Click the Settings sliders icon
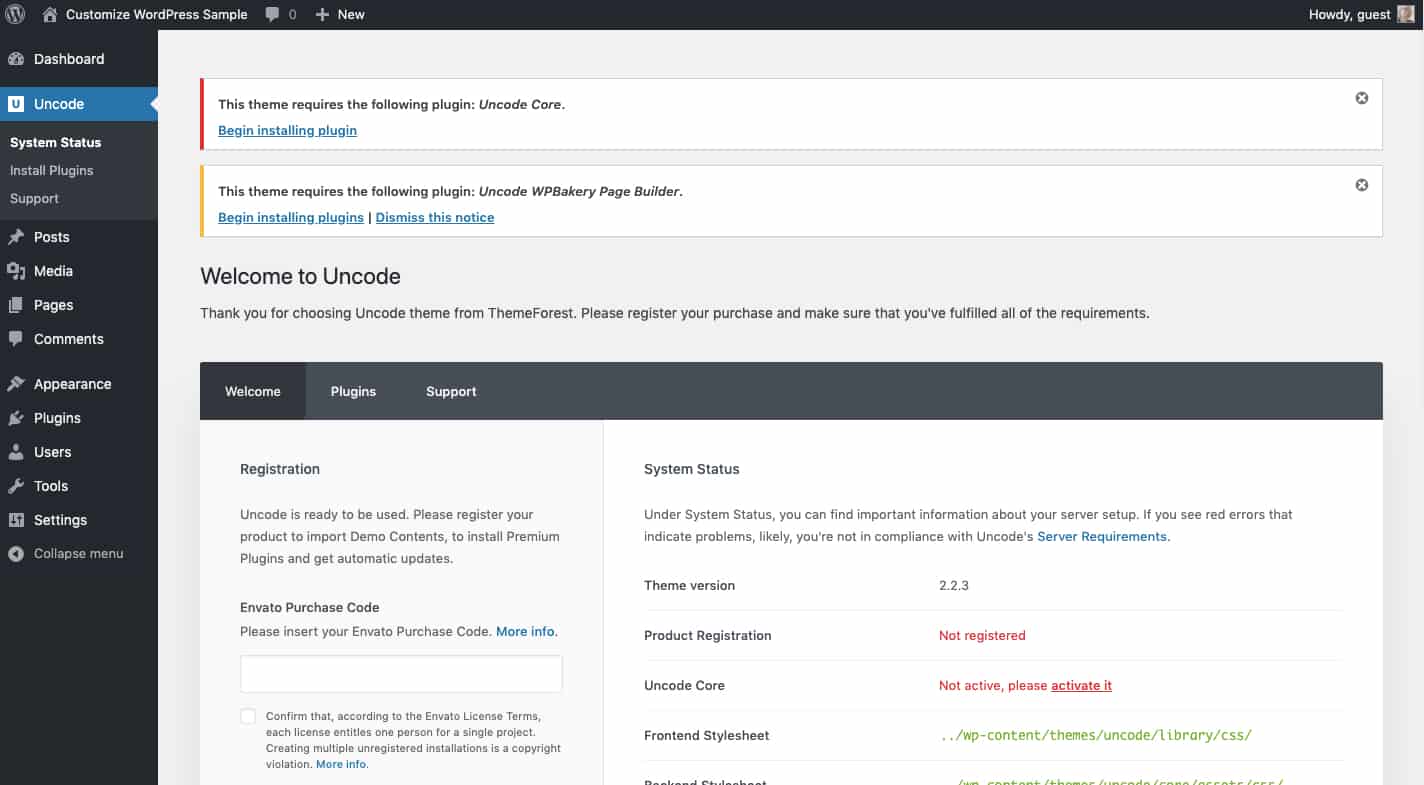This screenshot has height=785, width=1424. [x=16, y=520]
